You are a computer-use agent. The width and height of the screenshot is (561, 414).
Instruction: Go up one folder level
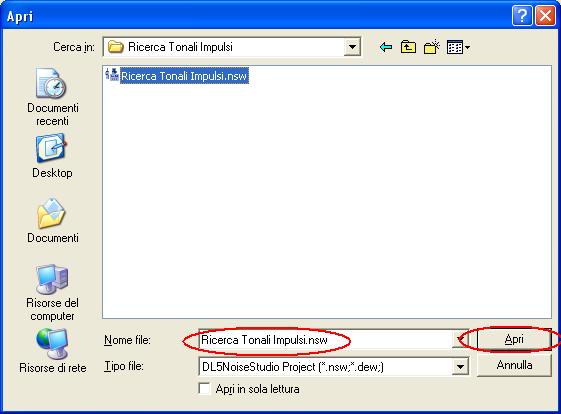408,47
